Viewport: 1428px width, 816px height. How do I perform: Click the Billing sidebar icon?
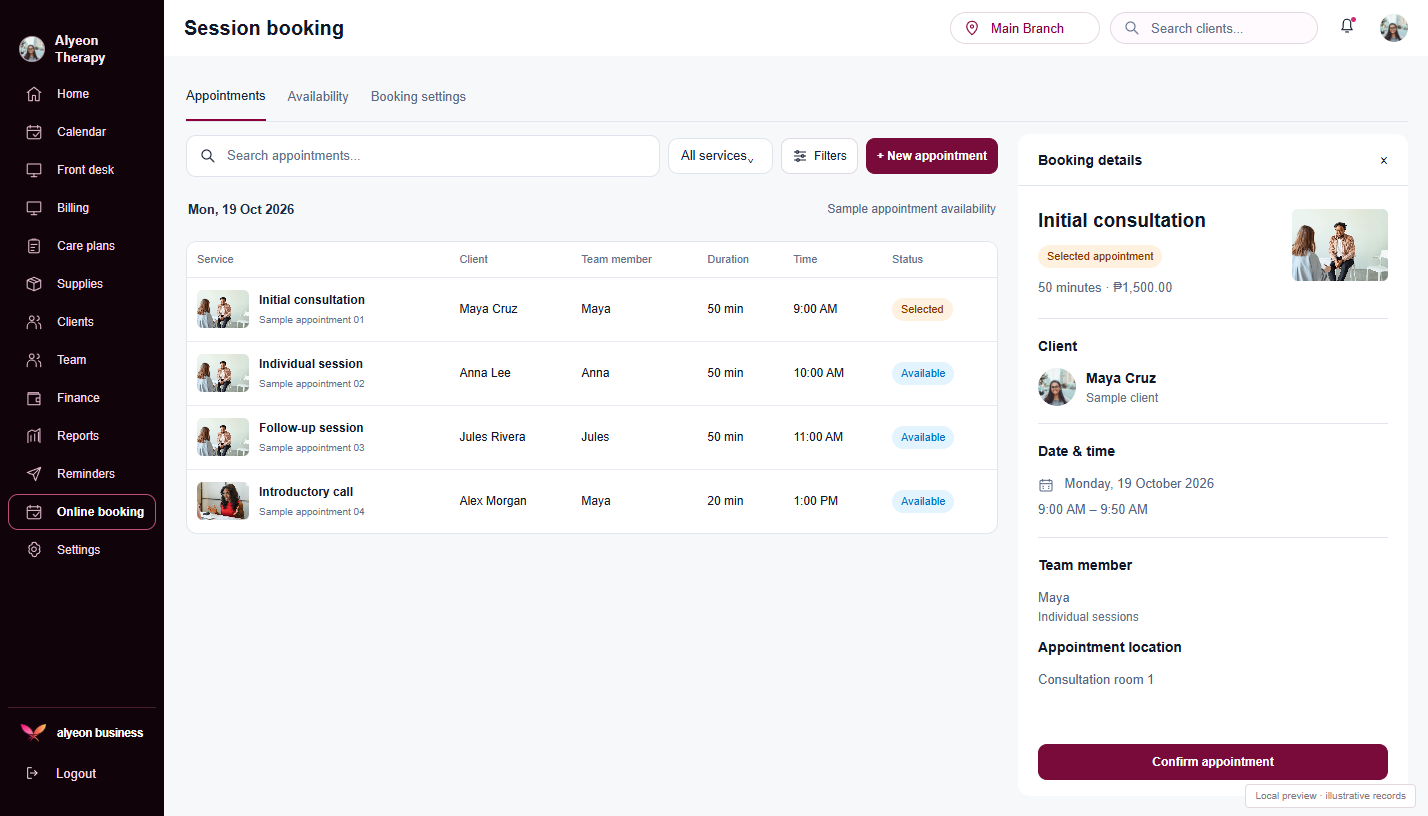pyautogui.click(x=34, y=208)
